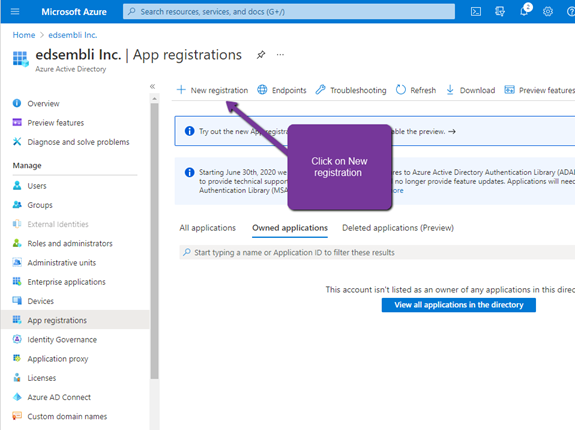Click the Refresh toolbar label
The width and height of the screenshot is (575, 430).
point(423,90)
